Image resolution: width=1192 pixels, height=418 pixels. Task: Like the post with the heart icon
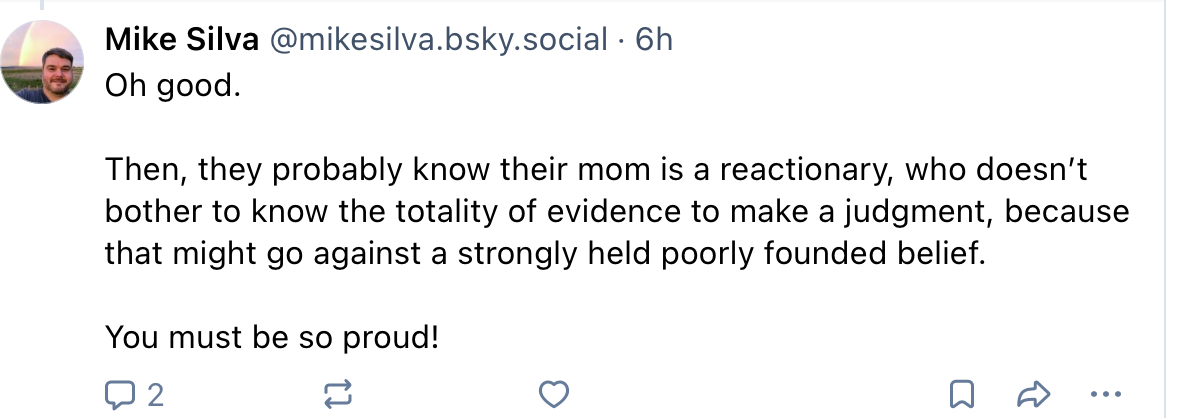(x=554, y=395)
